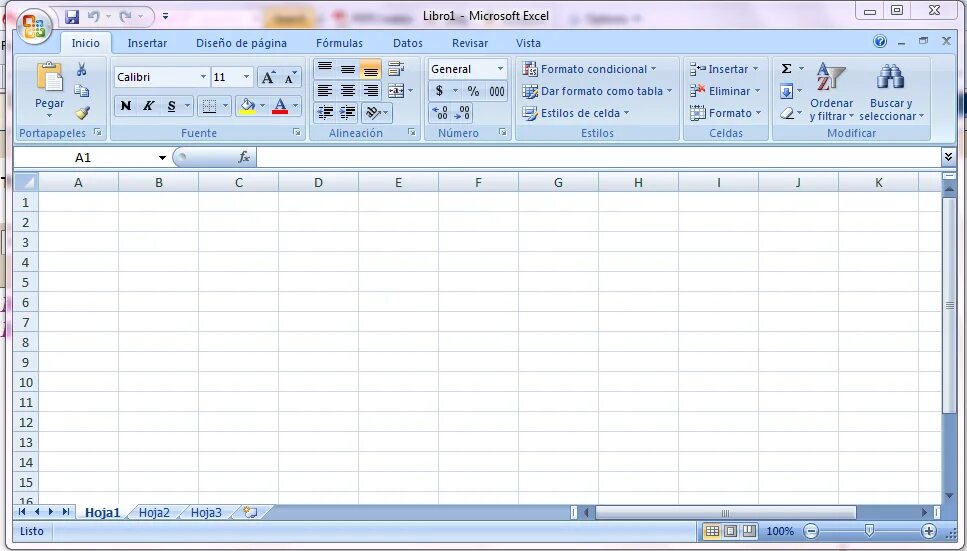
Task: Click the AutoSum sigma icon
Action: click(786, 68)
